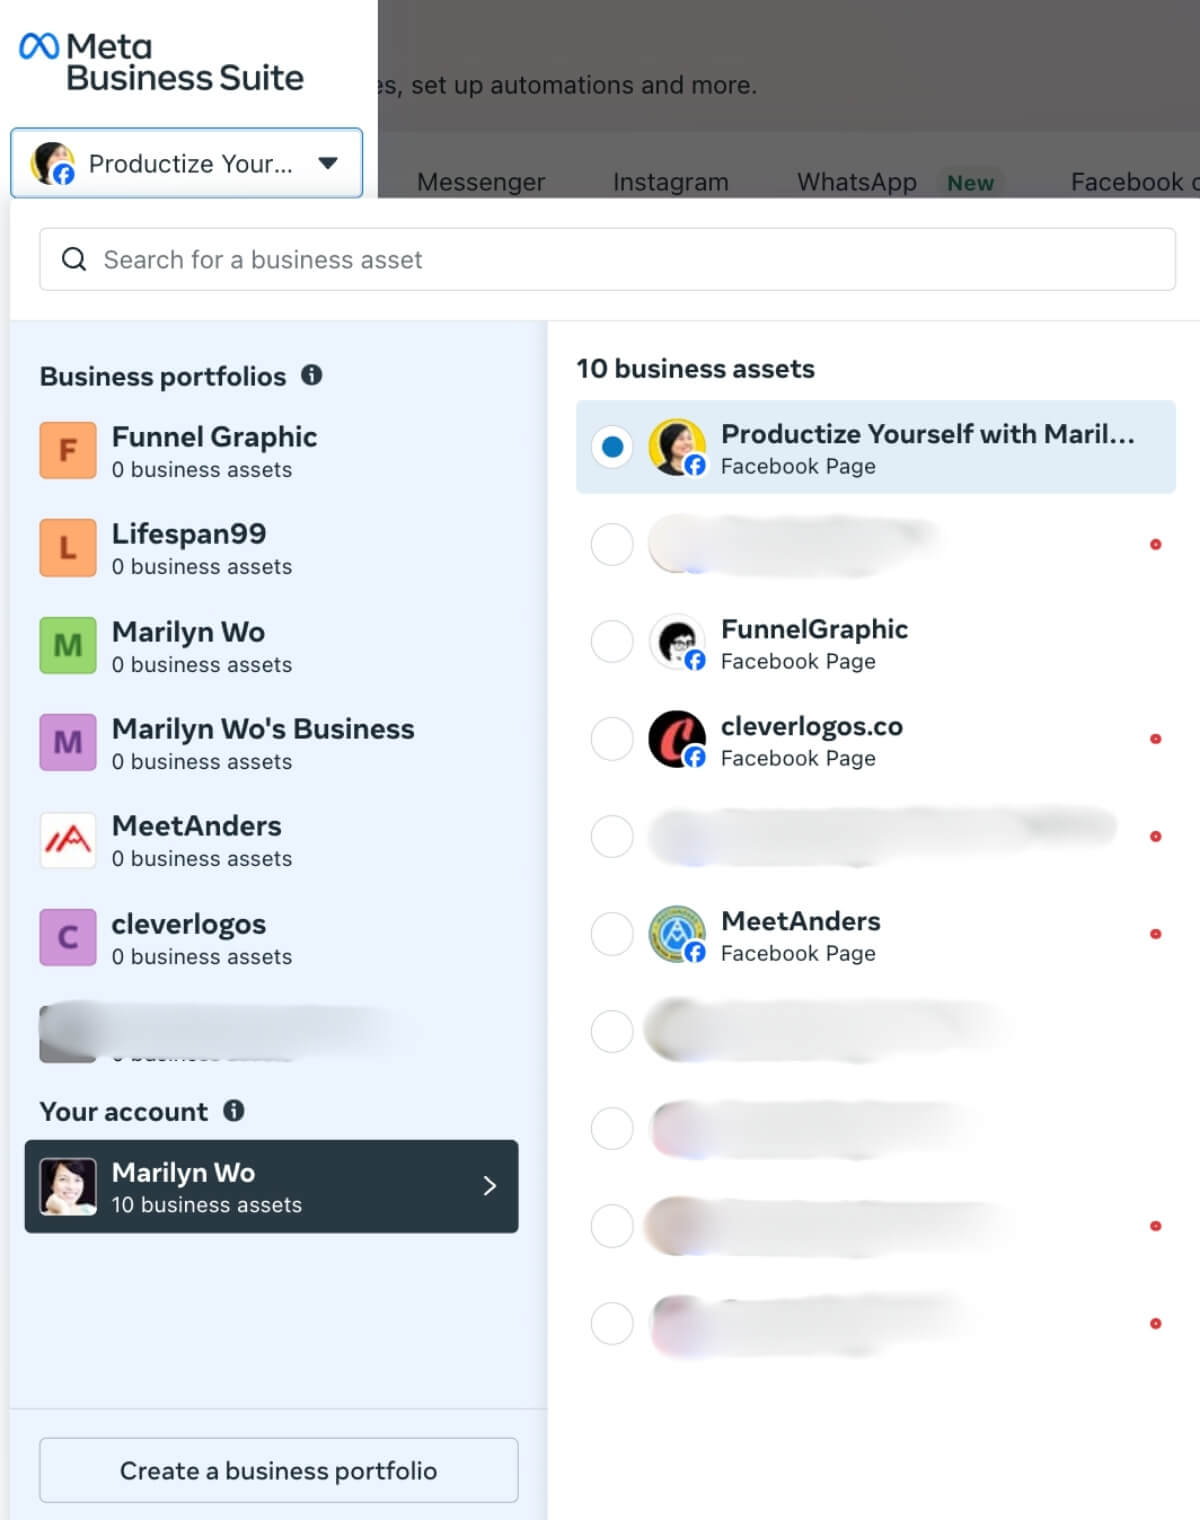Click the Lifespan99 portfolio icon

tap(67, 547)
